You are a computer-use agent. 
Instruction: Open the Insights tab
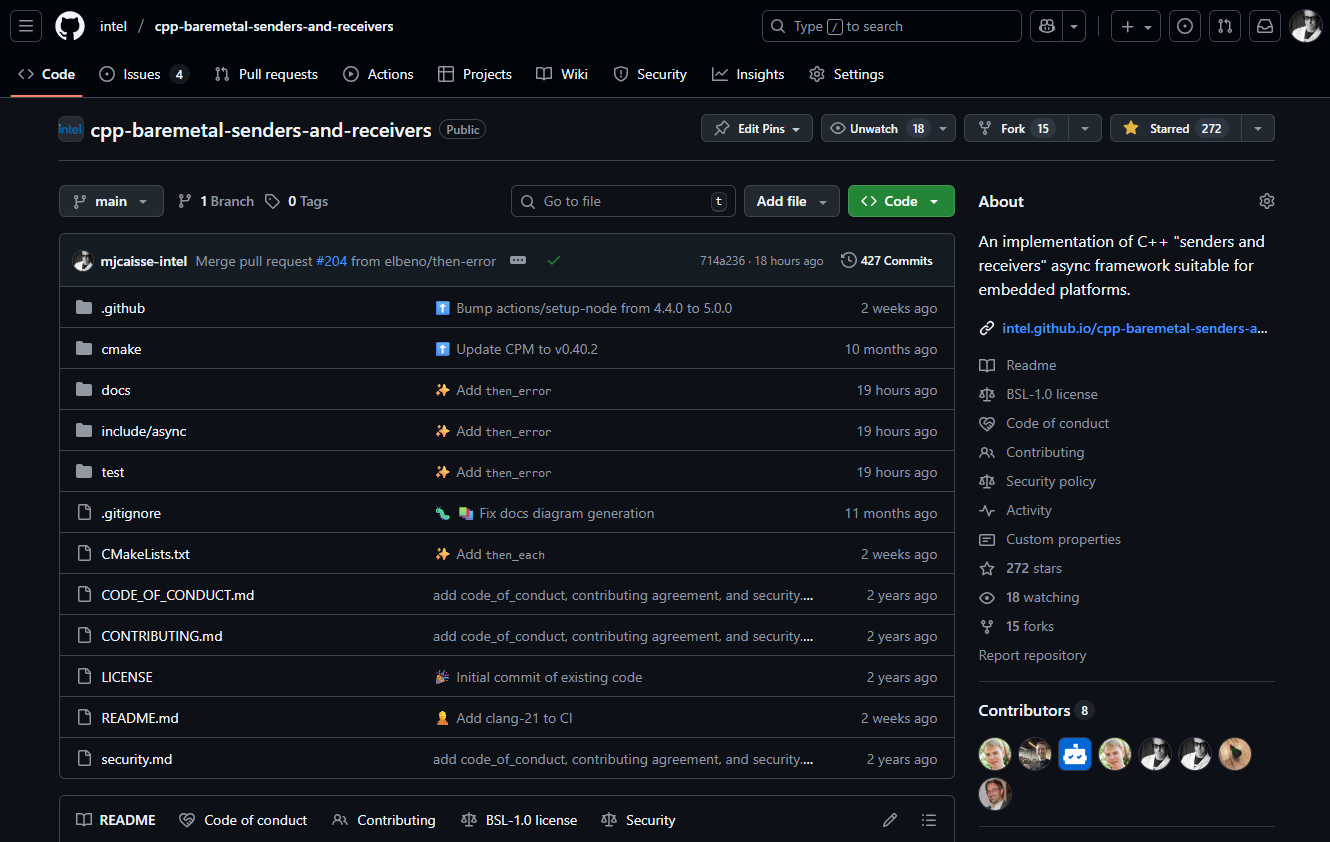[748, 74]
